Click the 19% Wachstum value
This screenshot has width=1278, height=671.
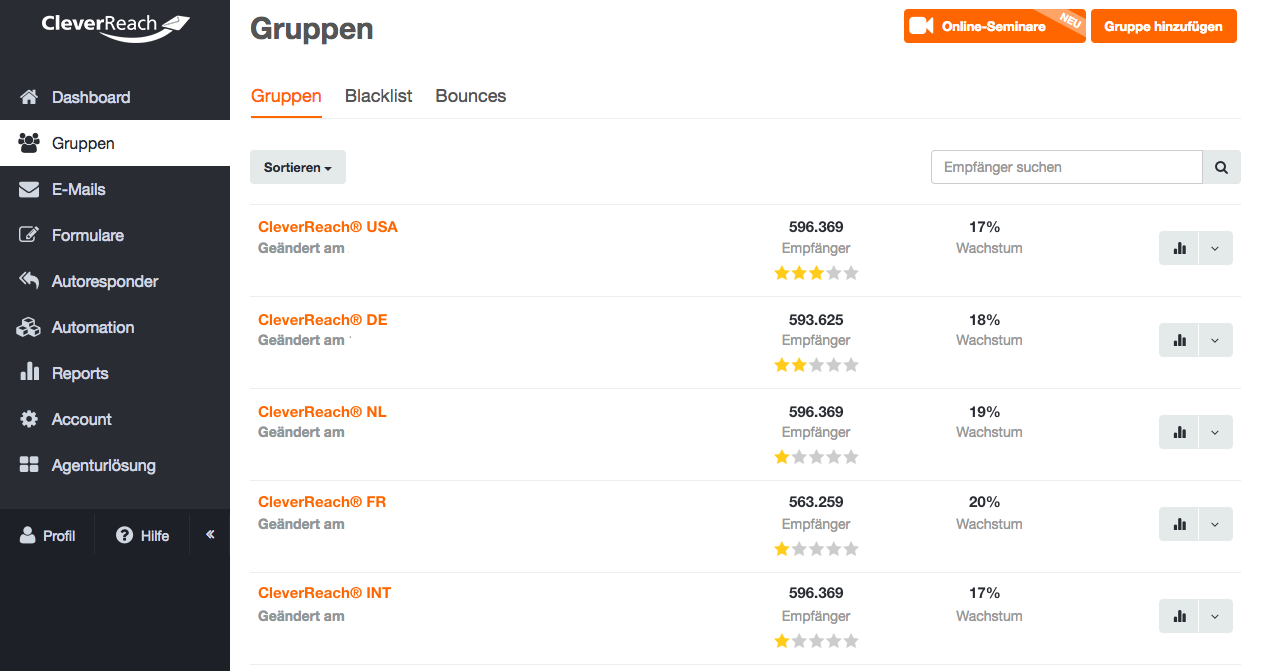pos(984,412)
